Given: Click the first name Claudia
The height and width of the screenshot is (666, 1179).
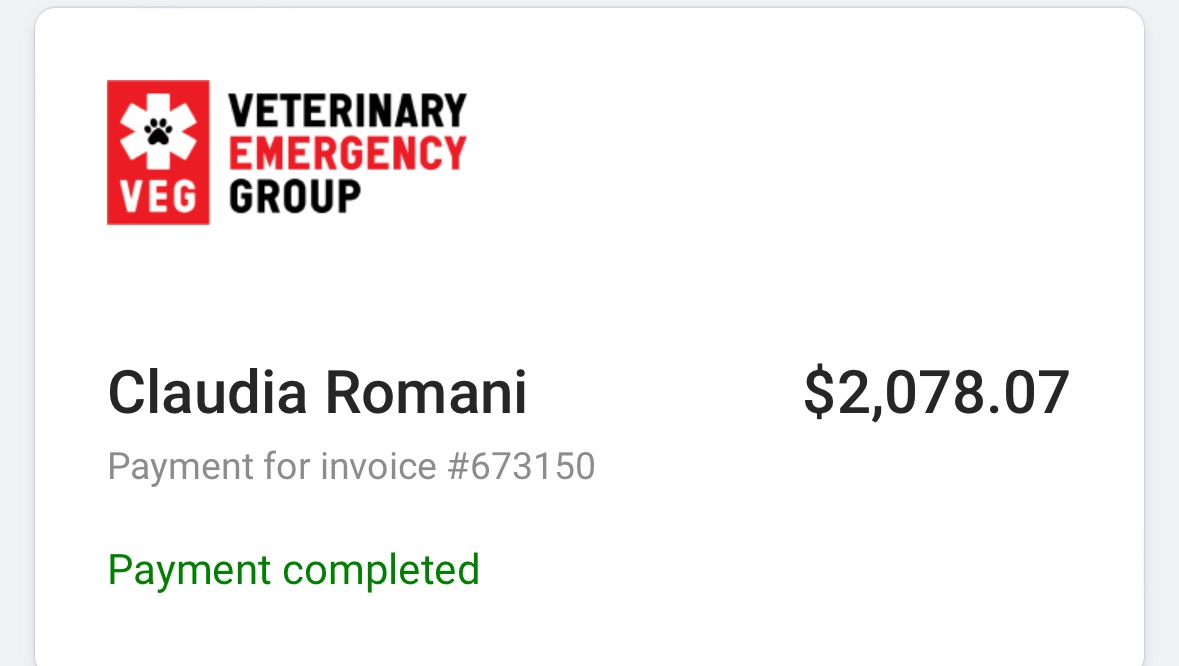Looking at the screenshot, I should click(x=208, y=392).
